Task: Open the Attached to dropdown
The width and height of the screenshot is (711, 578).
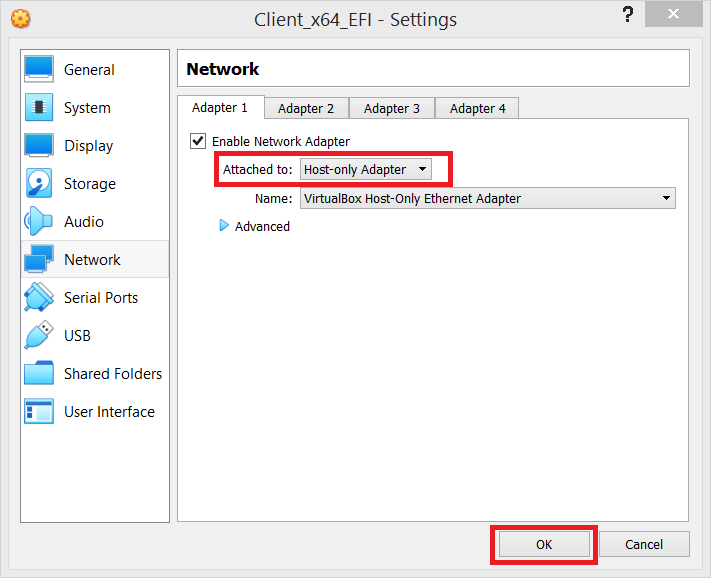Action: click(366, 170)
